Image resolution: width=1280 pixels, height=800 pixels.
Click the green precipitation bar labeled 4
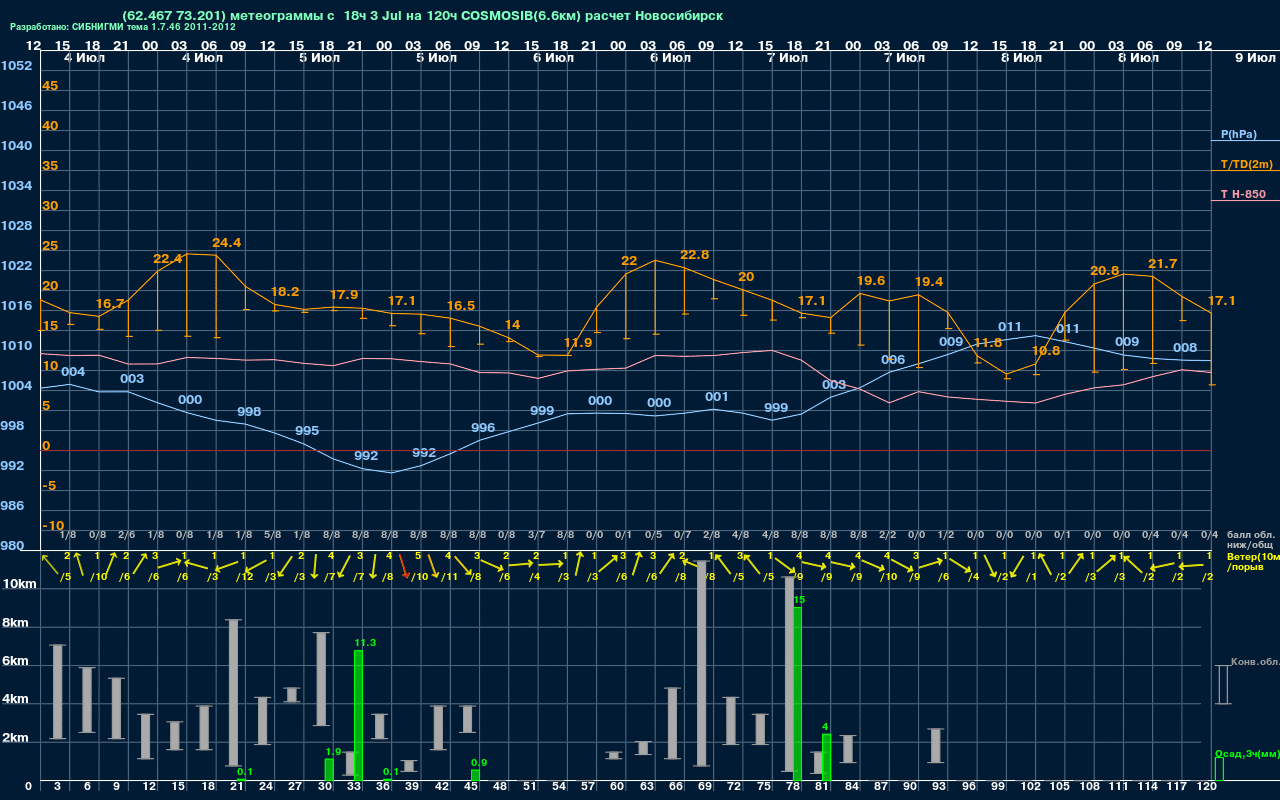(826, 757)
